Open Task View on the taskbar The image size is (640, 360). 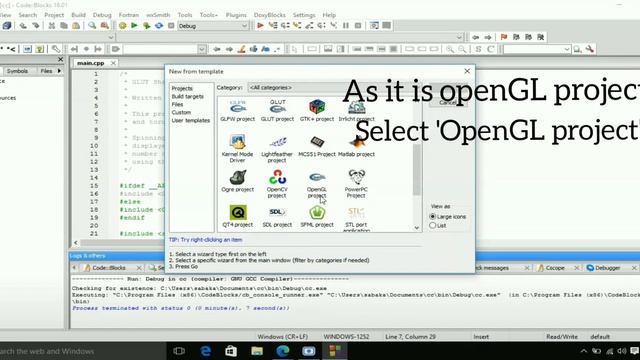click(x=179, y=351)
